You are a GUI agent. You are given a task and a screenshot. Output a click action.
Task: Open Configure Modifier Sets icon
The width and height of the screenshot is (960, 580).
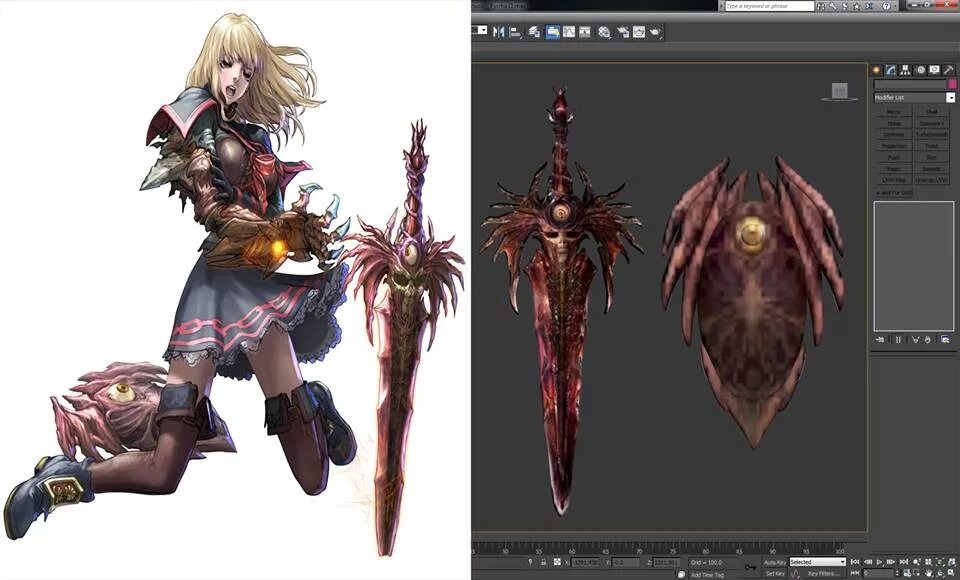(945, 339)
